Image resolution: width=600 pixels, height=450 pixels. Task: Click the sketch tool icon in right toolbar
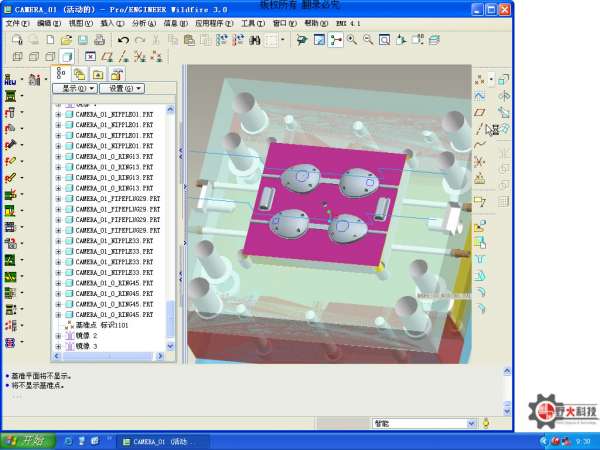479,96
